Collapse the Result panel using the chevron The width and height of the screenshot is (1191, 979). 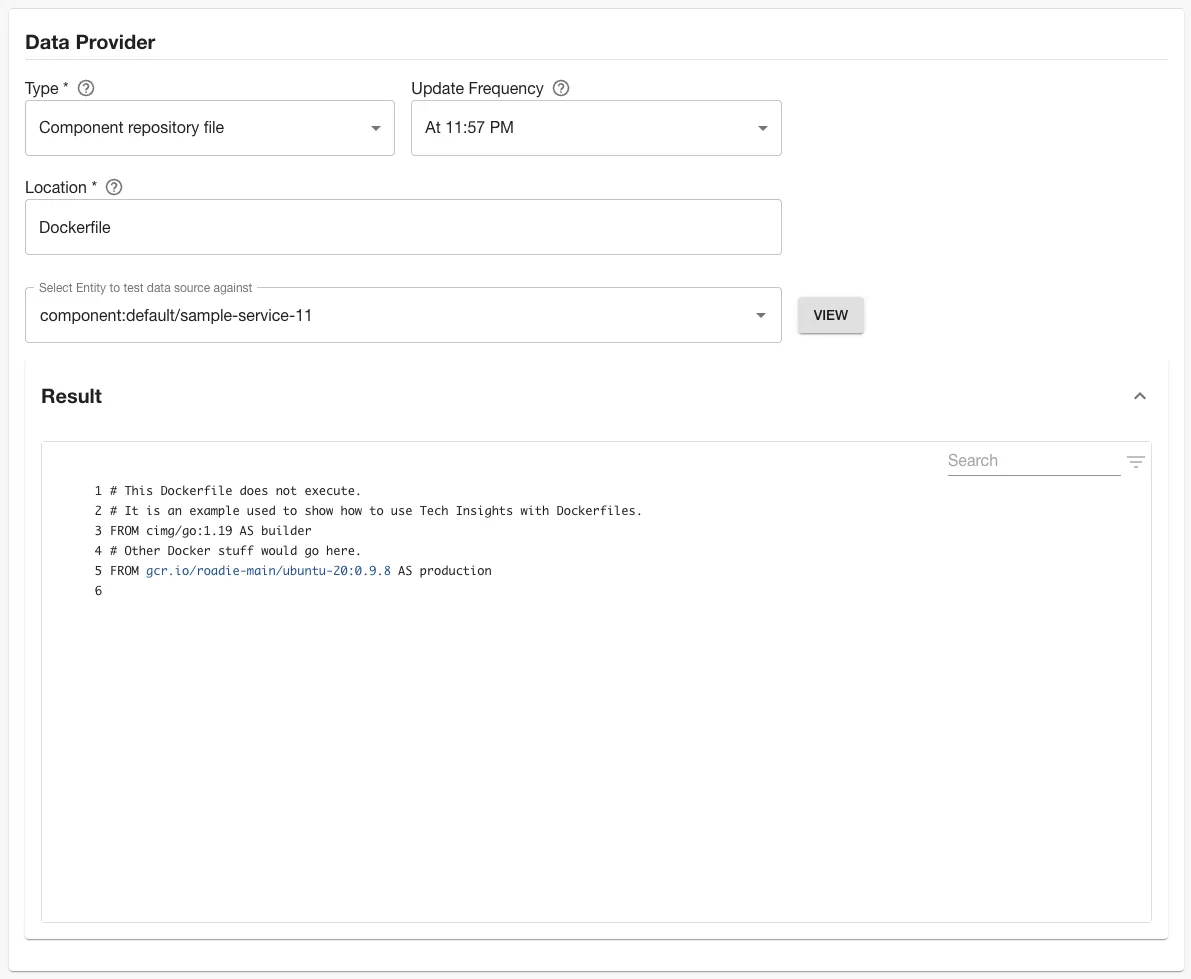1139,396
